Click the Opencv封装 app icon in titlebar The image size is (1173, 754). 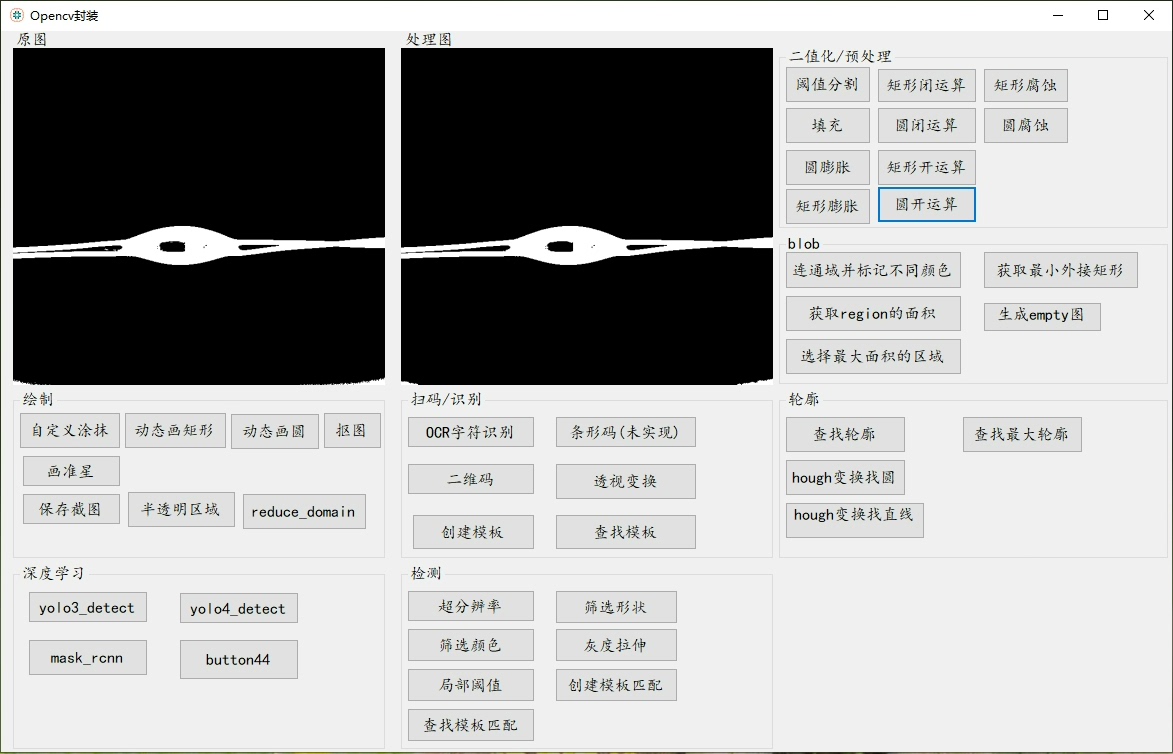click(x=14, y=15)
